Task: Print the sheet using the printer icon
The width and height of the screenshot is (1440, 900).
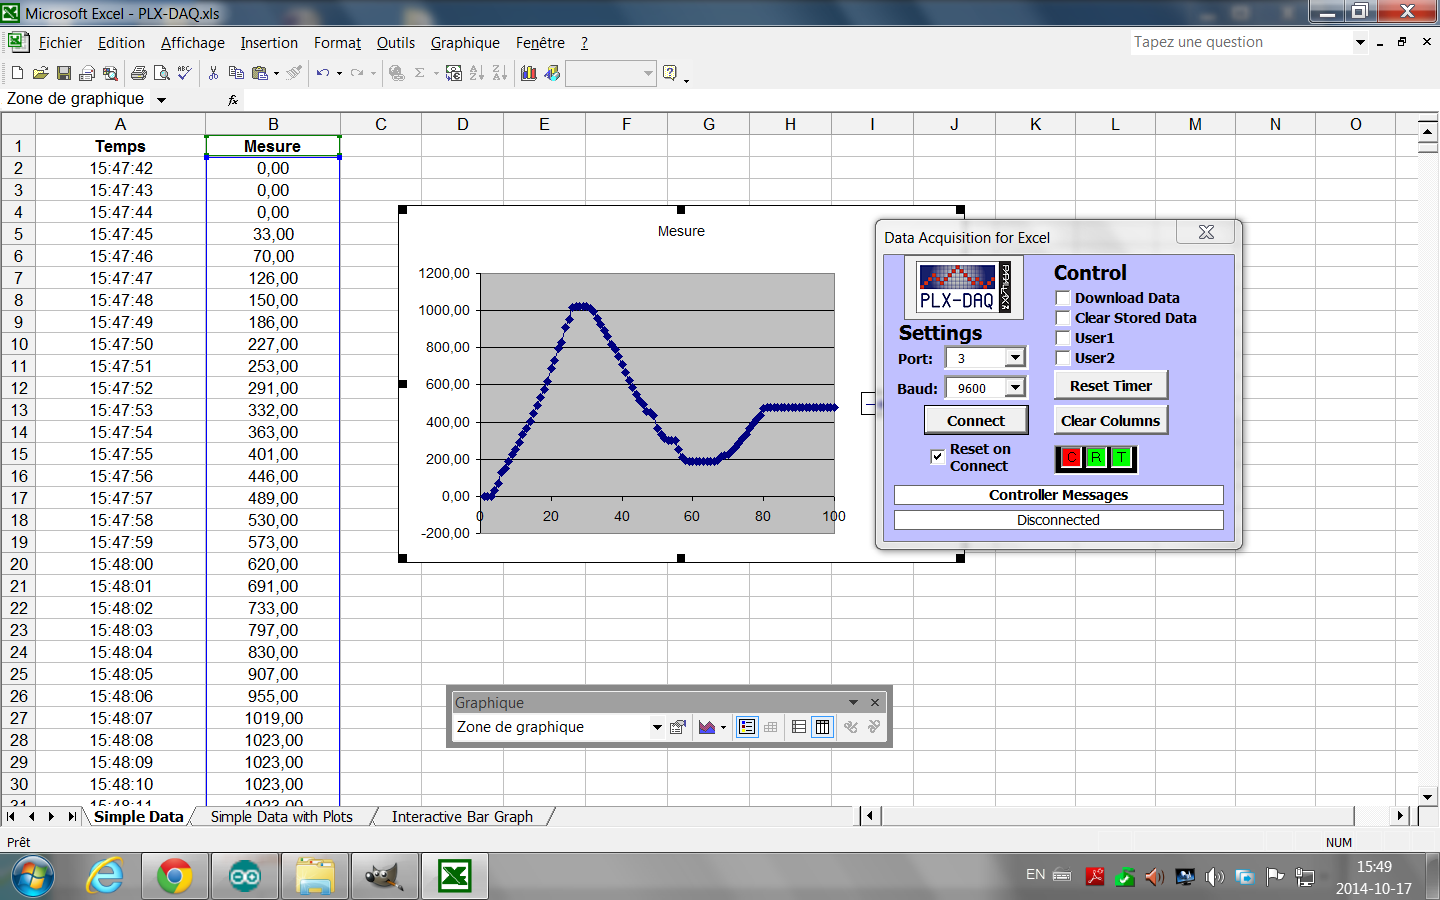Action: coord(139,73)
